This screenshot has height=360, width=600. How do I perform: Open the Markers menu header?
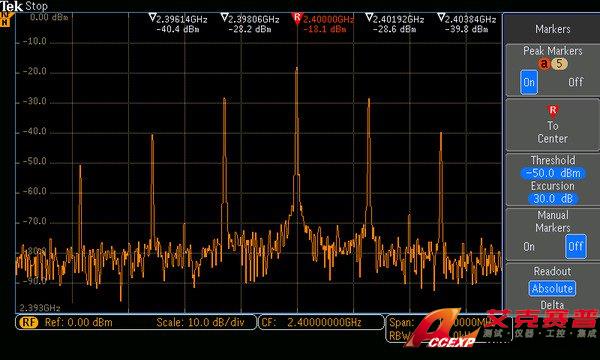(x=553, y=29)
